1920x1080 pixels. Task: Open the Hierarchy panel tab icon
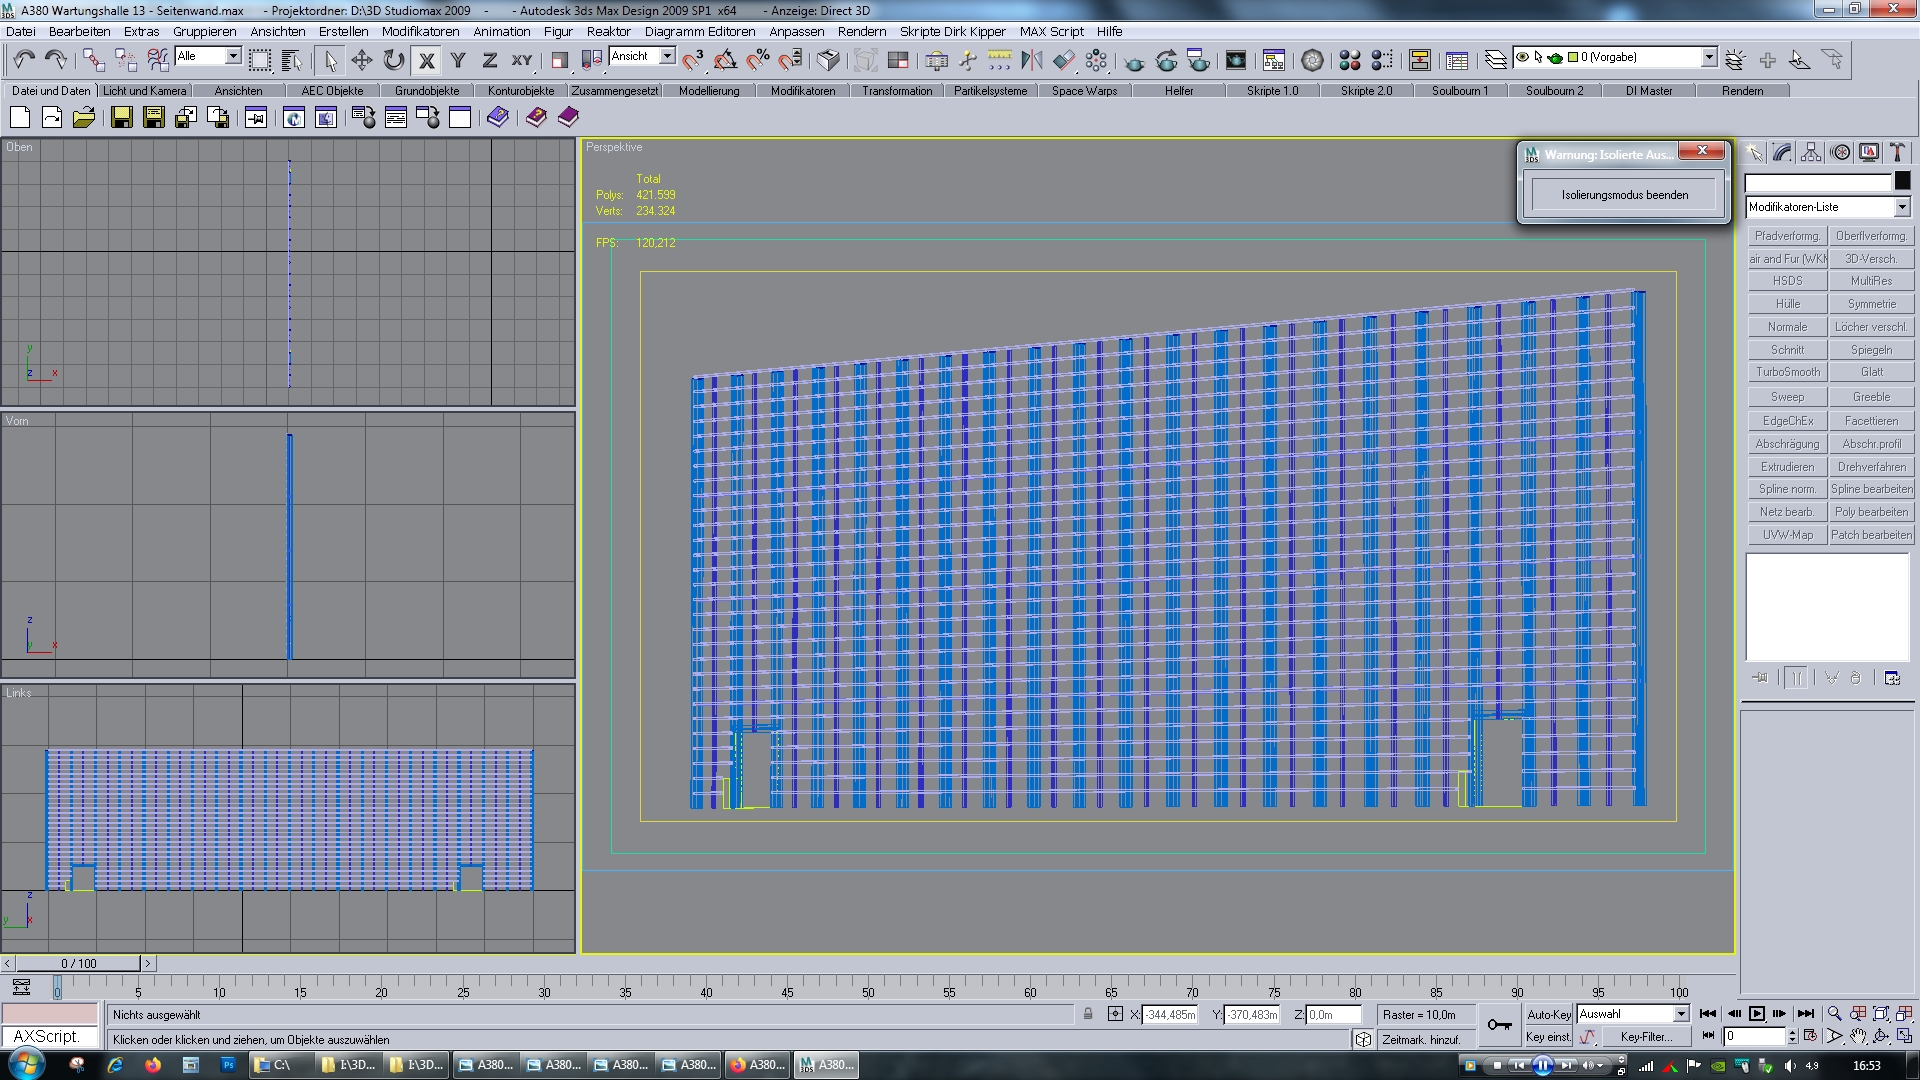pos(1811,152)
